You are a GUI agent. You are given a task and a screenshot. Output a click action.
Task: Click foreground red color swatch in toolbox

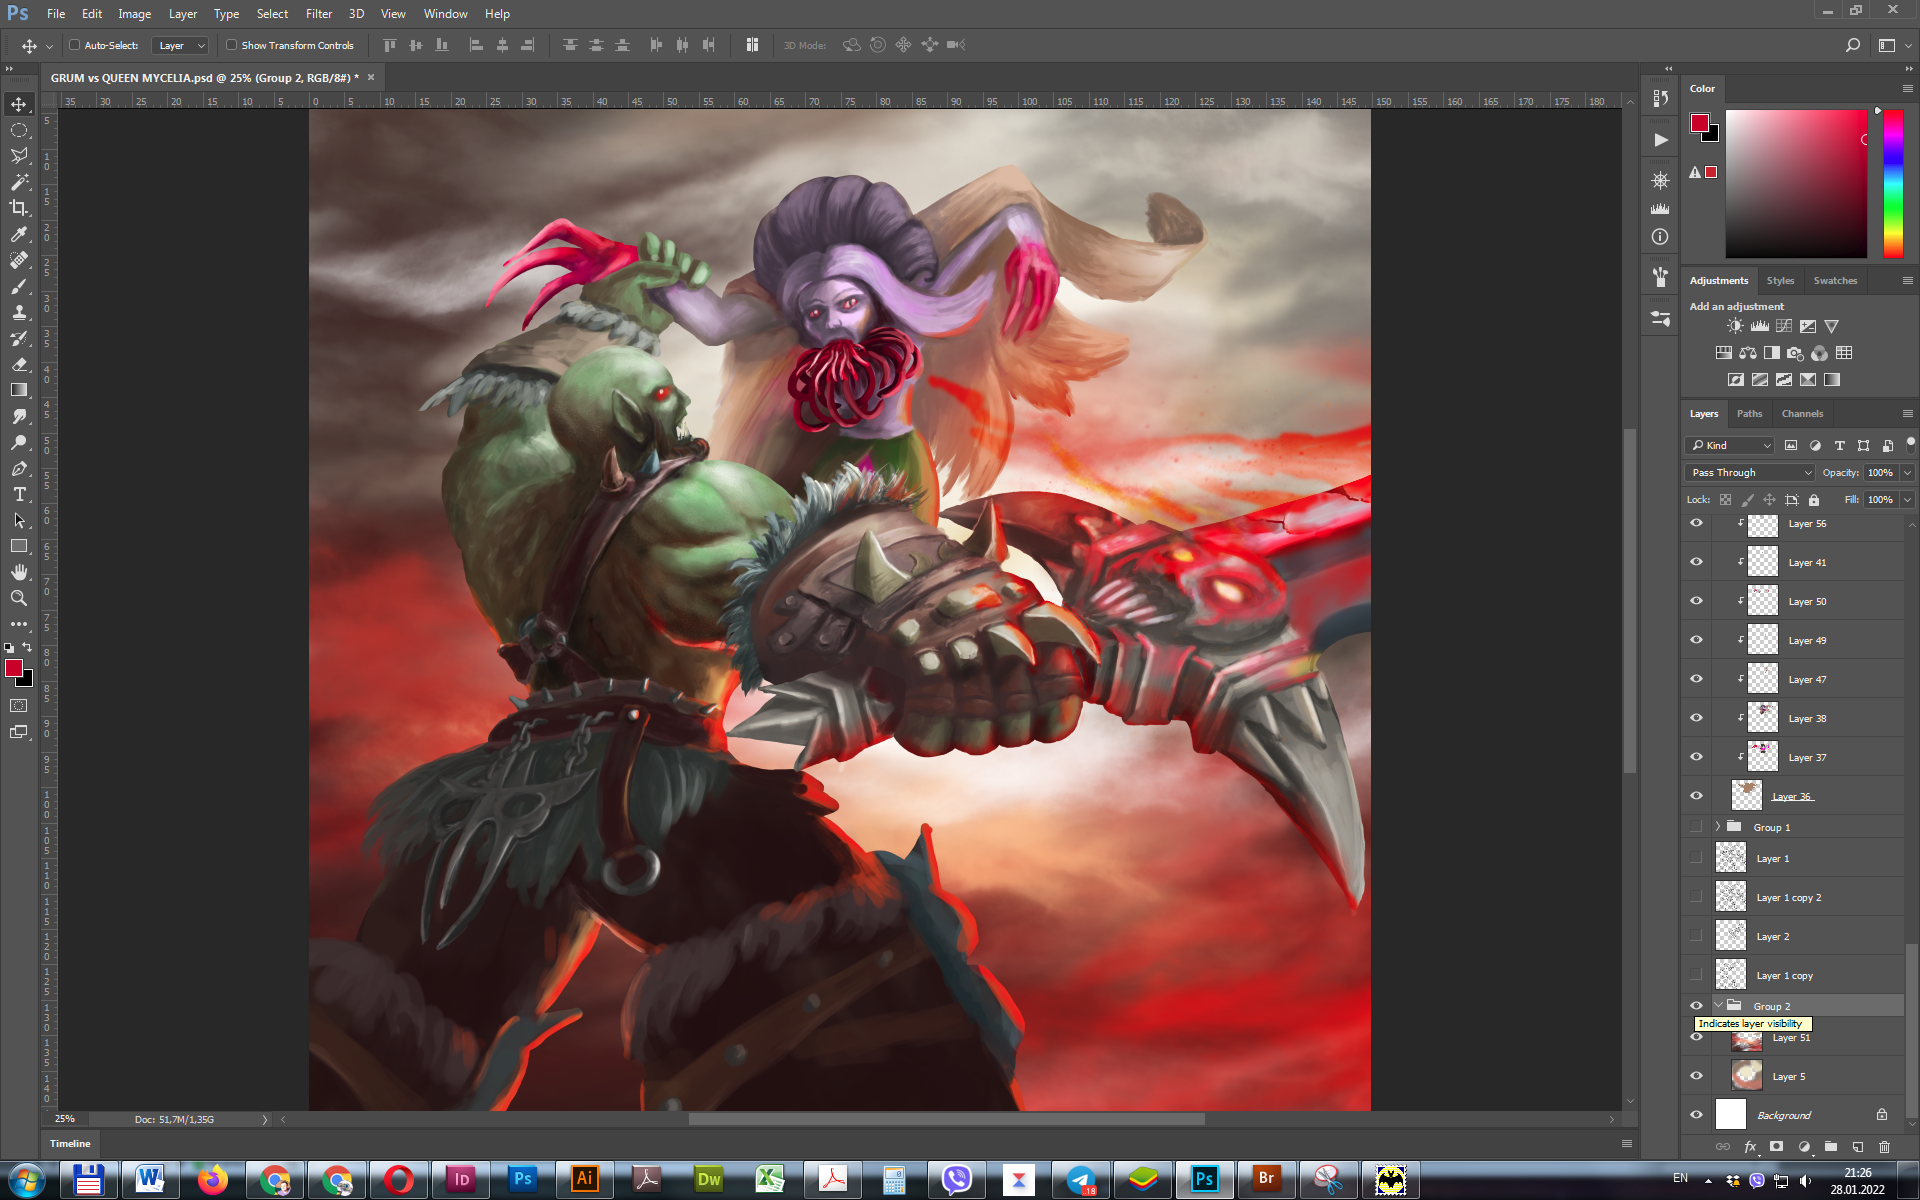pyautogui.click(x=13, y=668)
